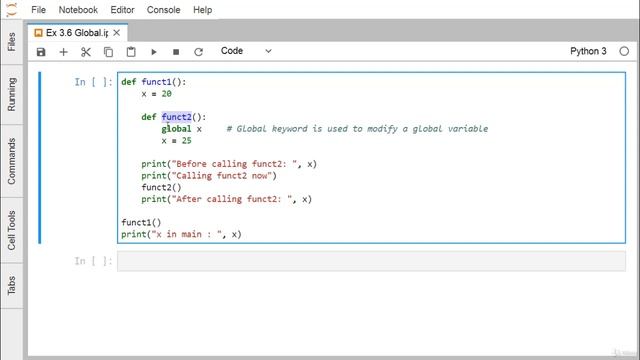The height and width of the screenshot is (360, 640).
Task: Click the 'Before calling funct2' print line
Action: pyautogui.click(x=229, y=164)
